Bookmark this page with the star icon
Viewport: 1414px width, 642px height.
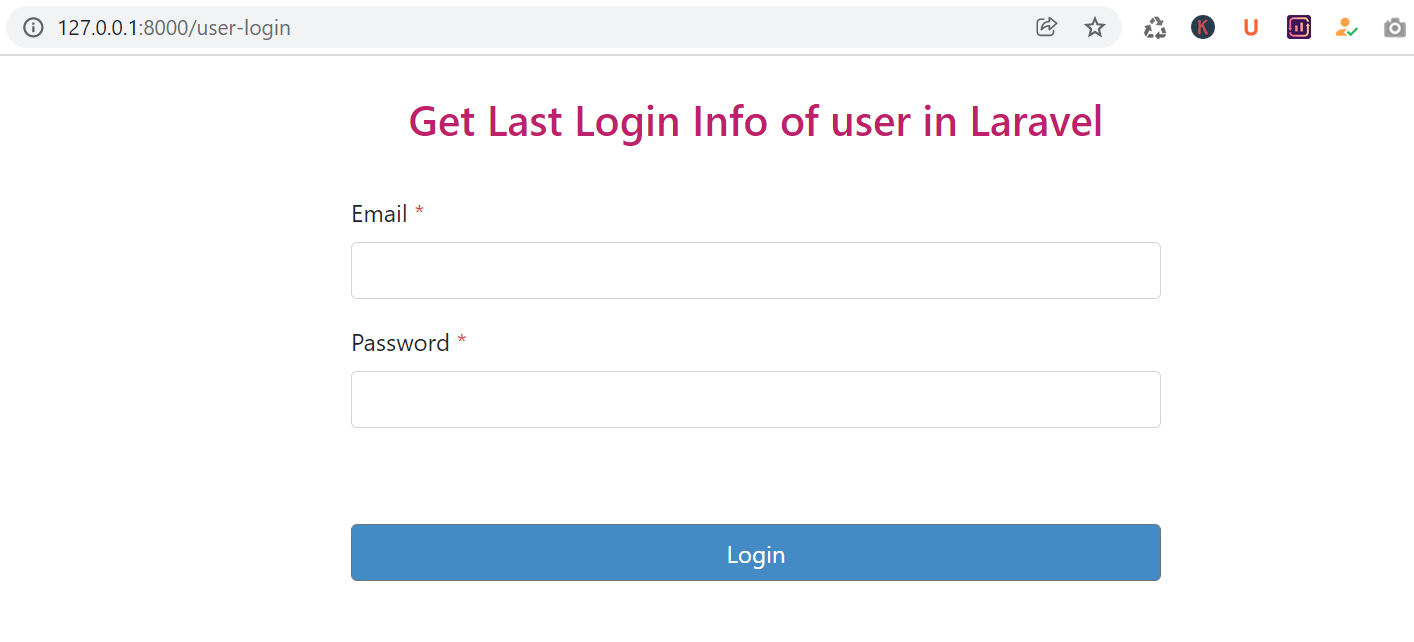(x=1095, y=27)
